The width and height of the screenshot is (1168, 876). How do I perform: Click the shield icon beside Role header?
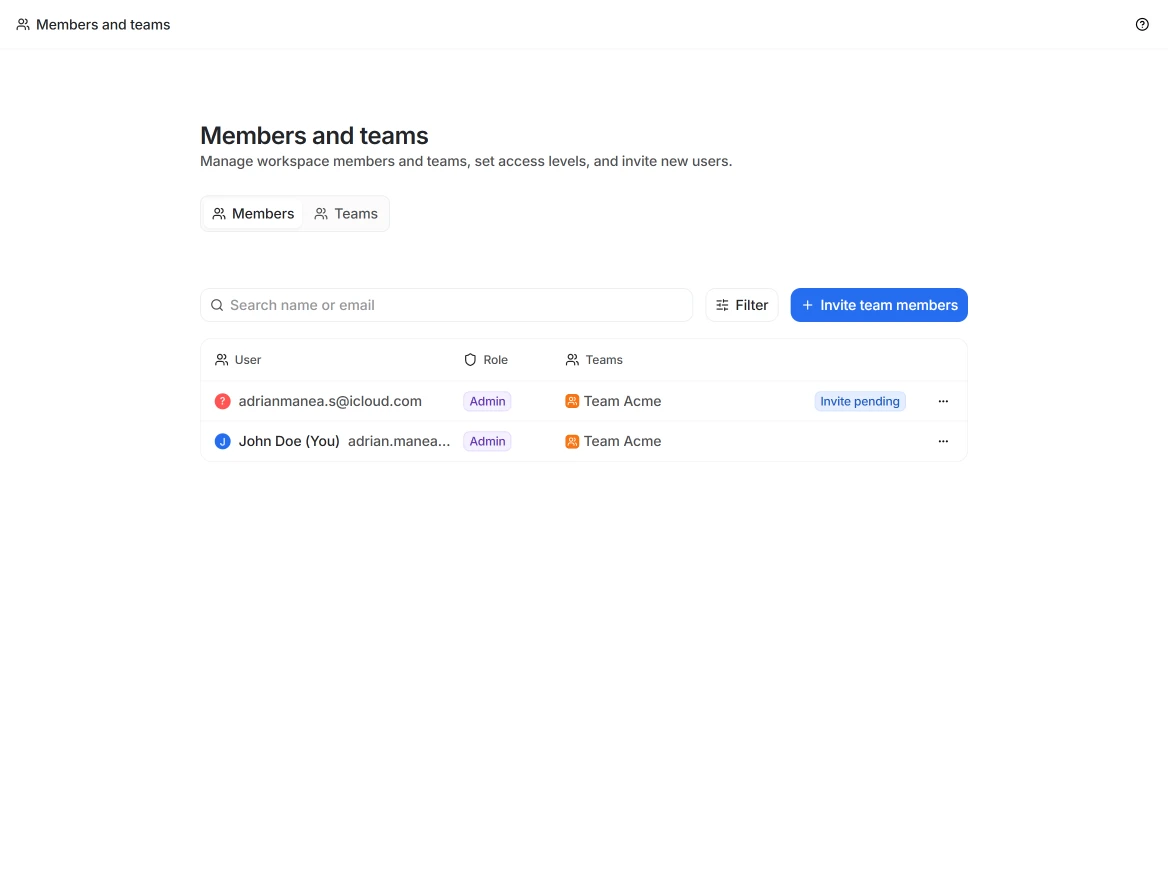coord(470,360)
